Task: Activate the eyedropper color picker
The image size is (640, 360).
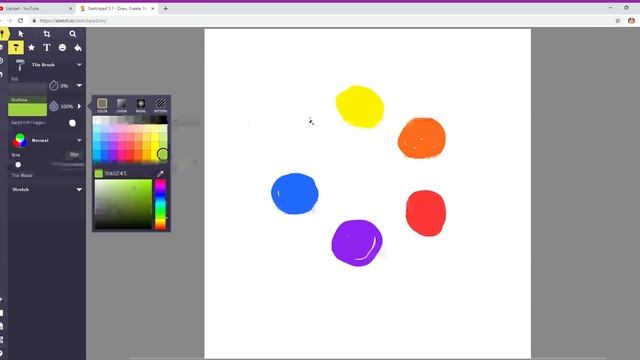Action: pos(160,174)
